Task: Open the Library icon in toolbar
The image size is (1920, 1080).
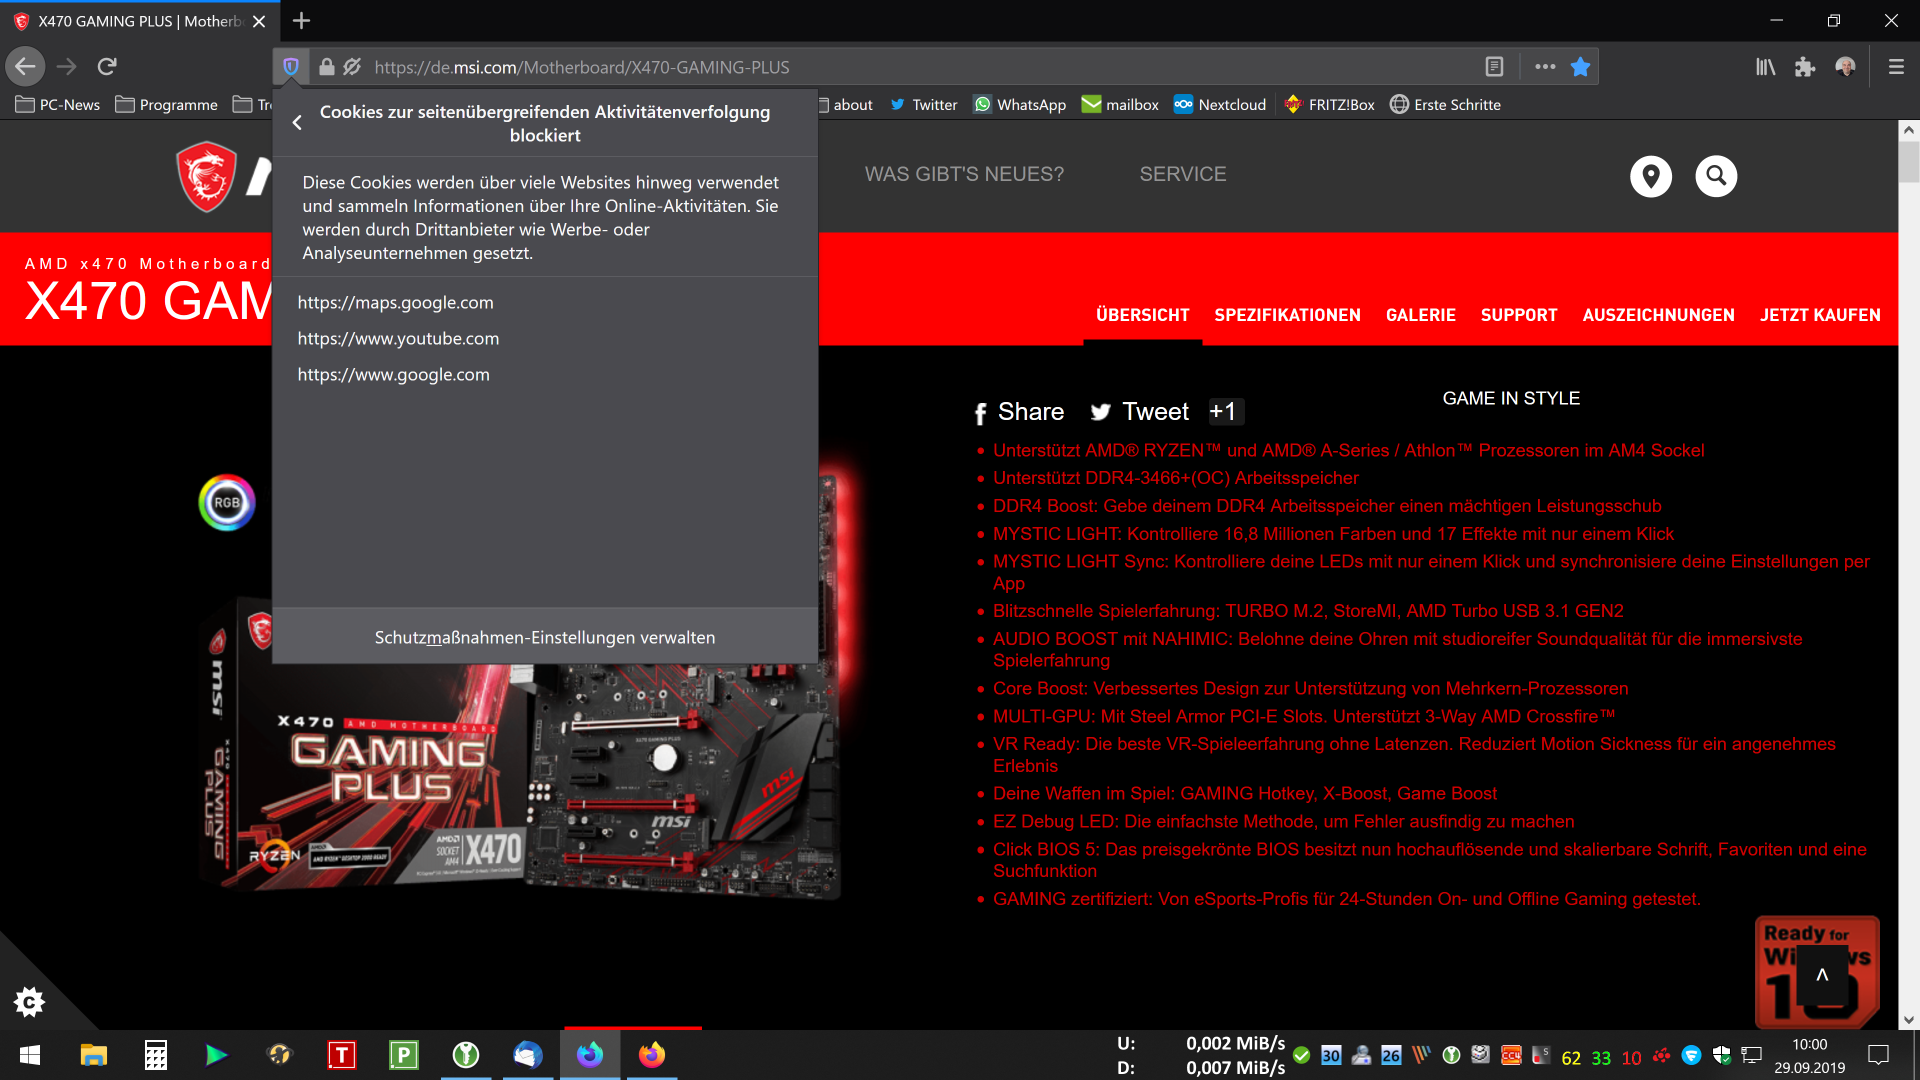Action: pos(1765,67)
